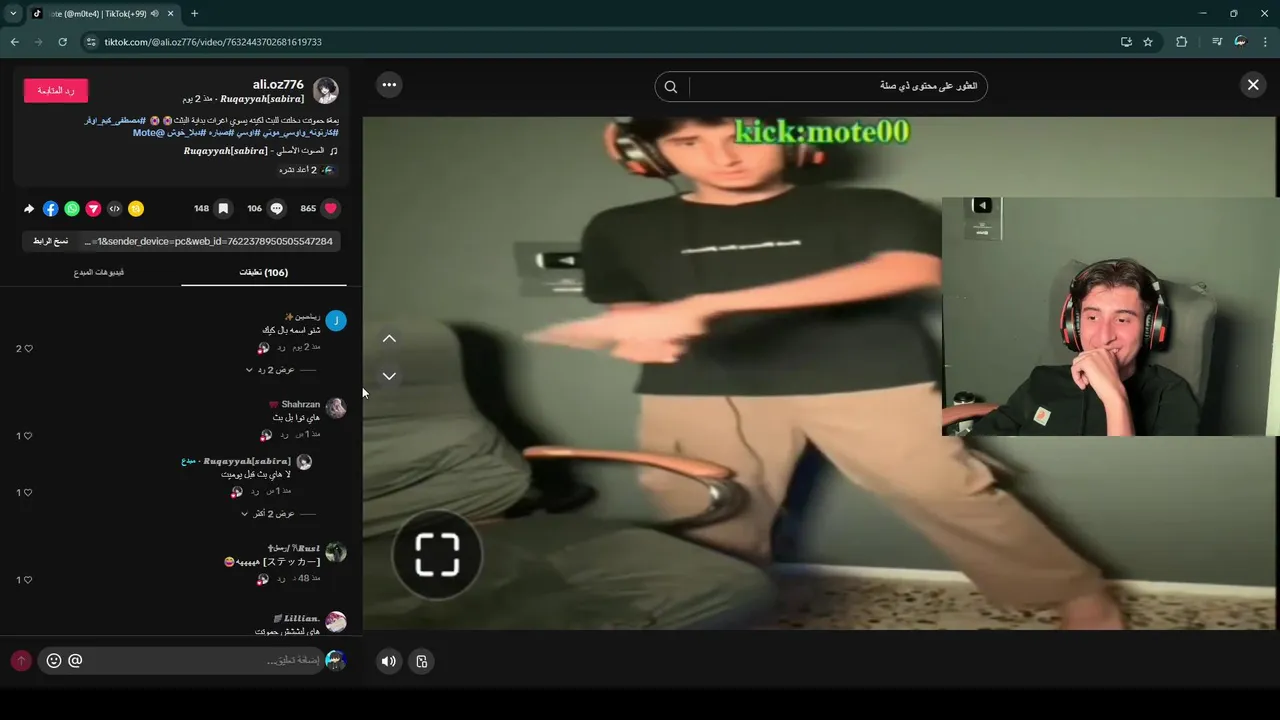Image resolution: width=1280 pixels, height=720 pixels.
Task: Open the Chrome three-dot menu
Action: [1265, 42]
